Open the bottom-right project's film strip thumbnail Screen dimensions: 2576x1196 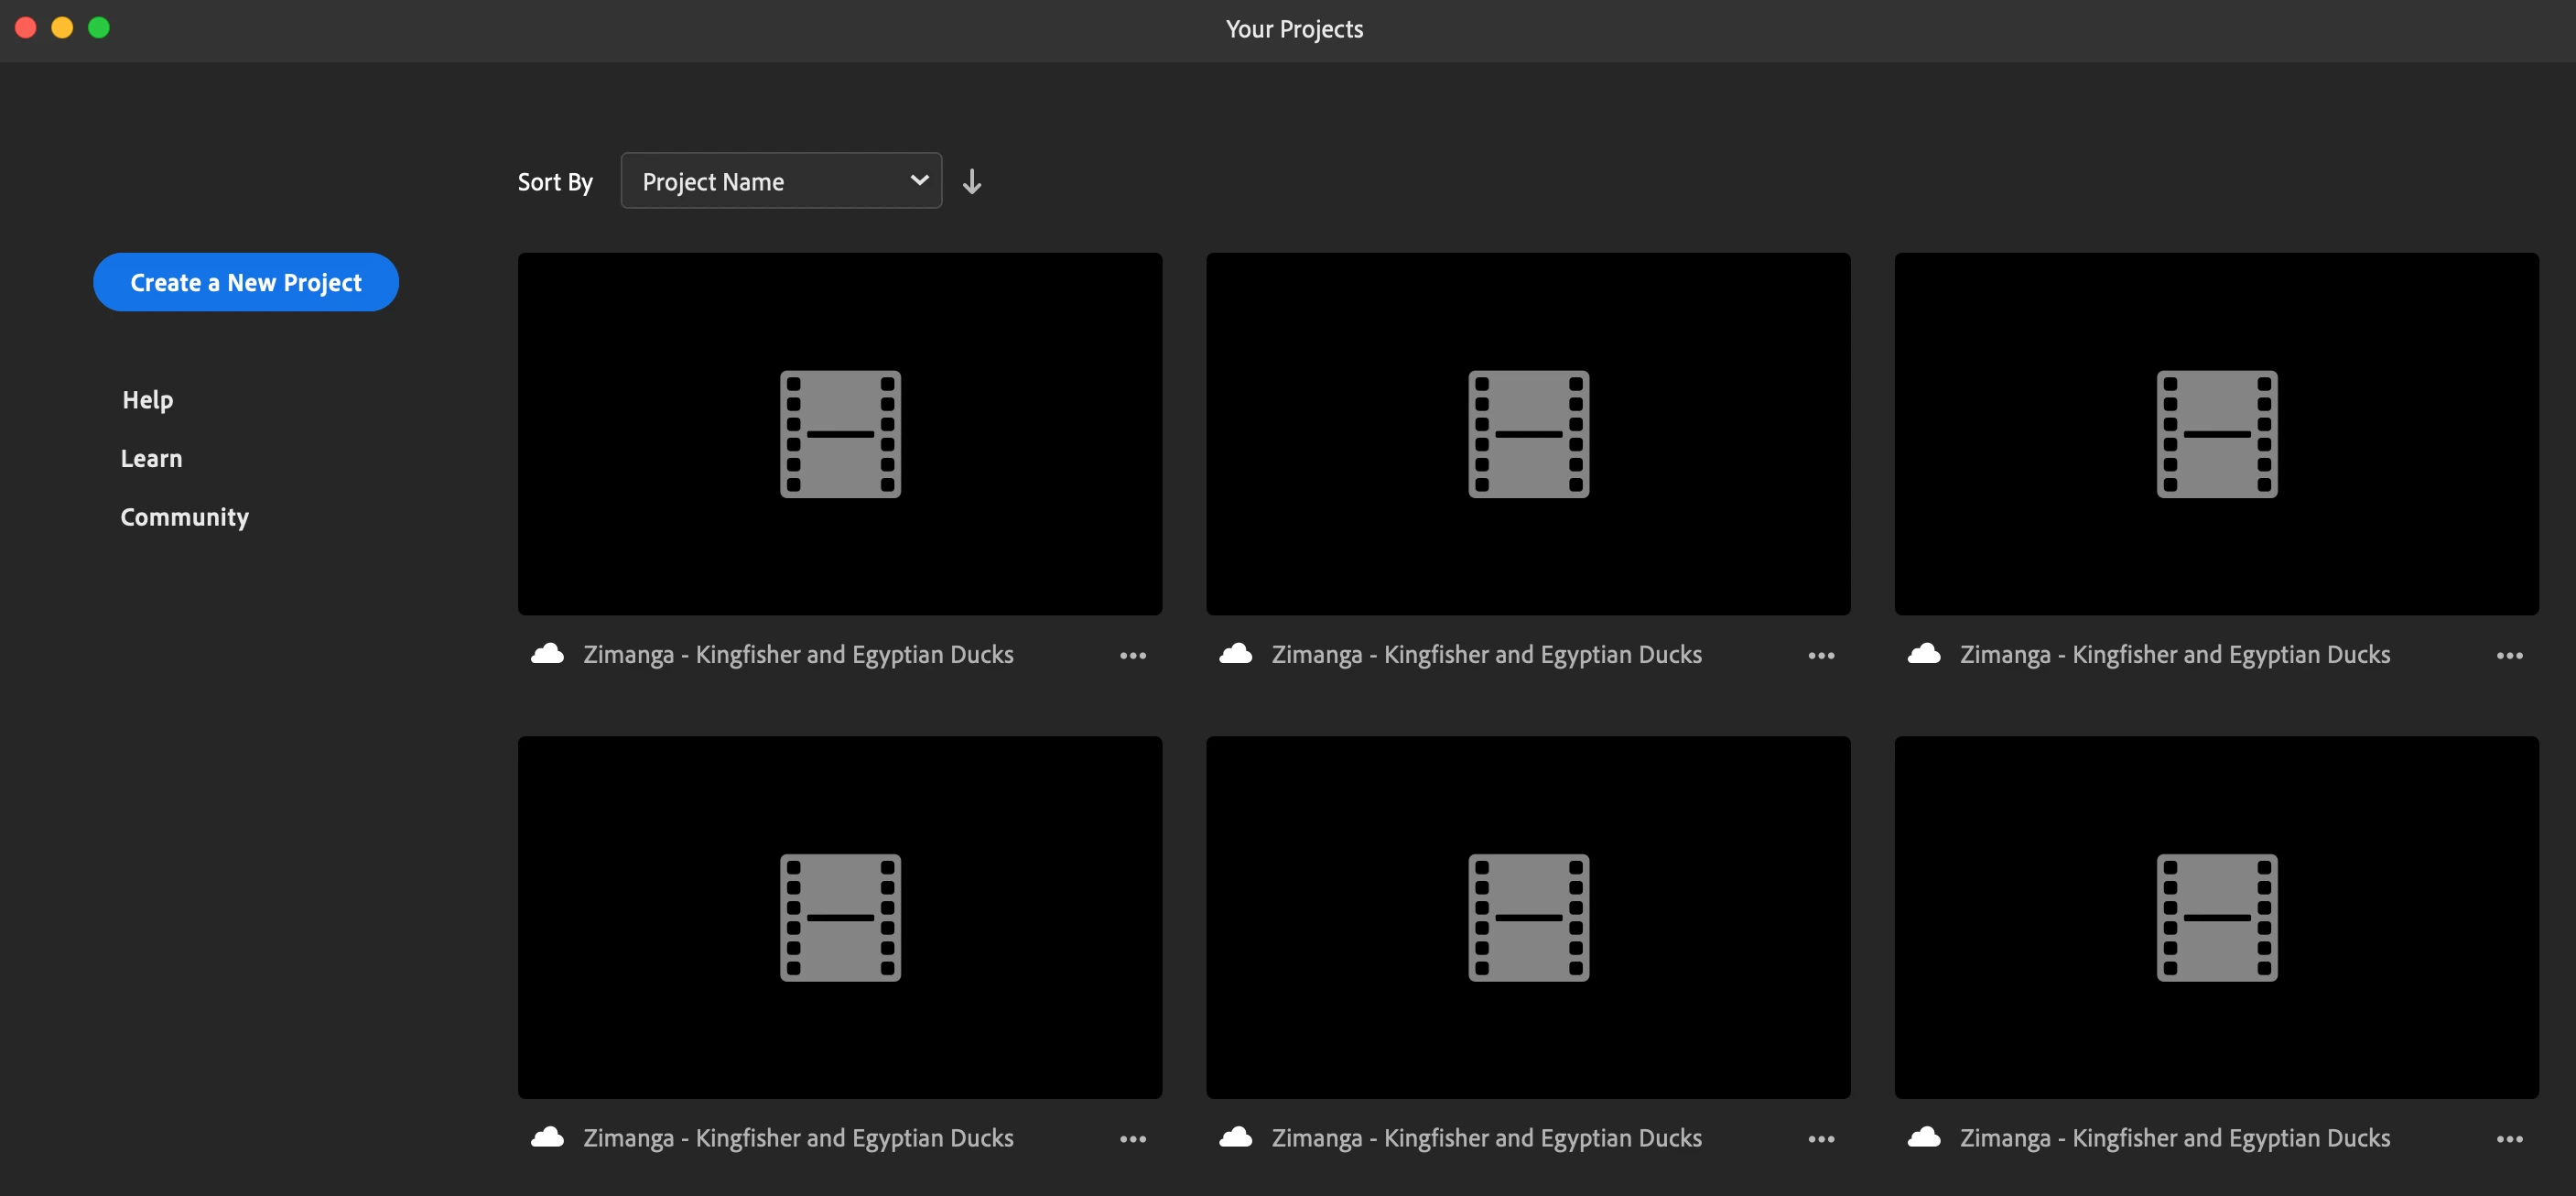pos(2216,917)
